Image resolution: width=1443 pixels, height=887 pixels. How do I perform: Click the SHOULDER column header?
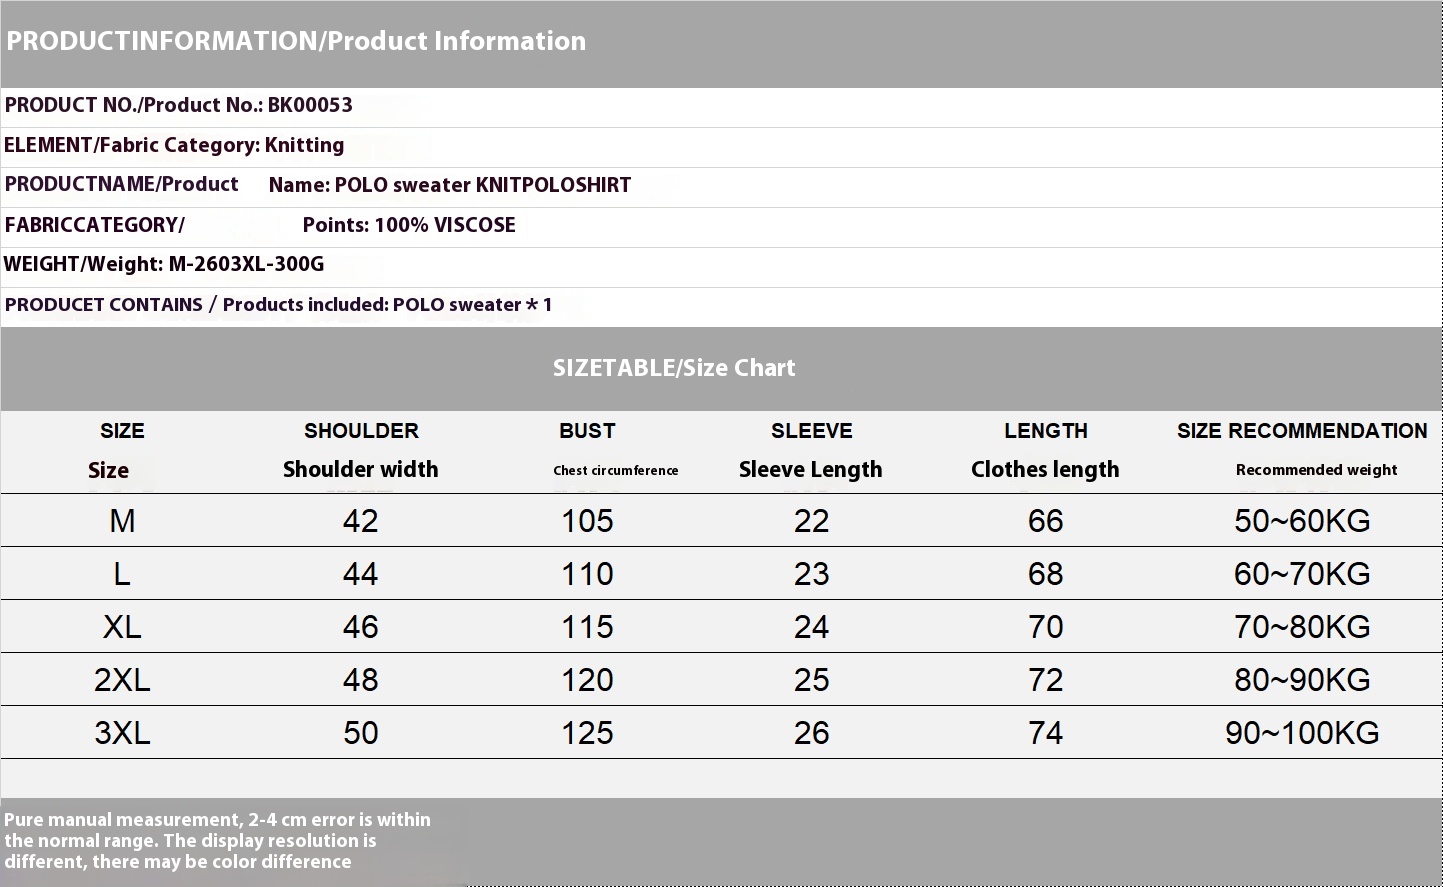pyautogui.click(x=361, y=431)
